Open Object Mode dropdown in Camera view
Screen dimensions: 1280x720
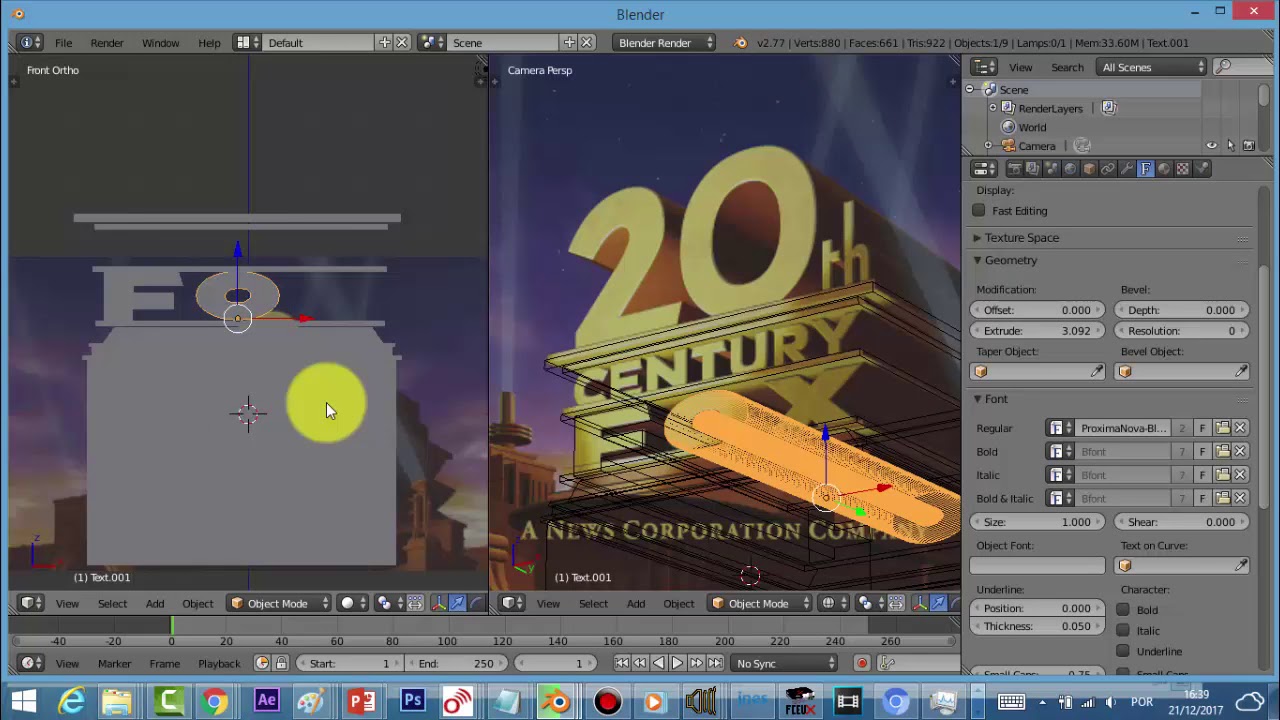pos(759,603)
